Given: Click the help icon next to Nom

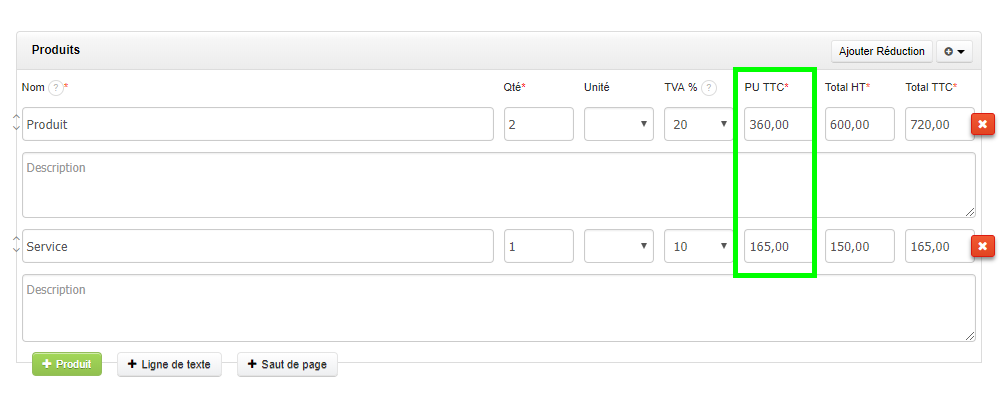Looking at the screenshot, I should 56,88.
